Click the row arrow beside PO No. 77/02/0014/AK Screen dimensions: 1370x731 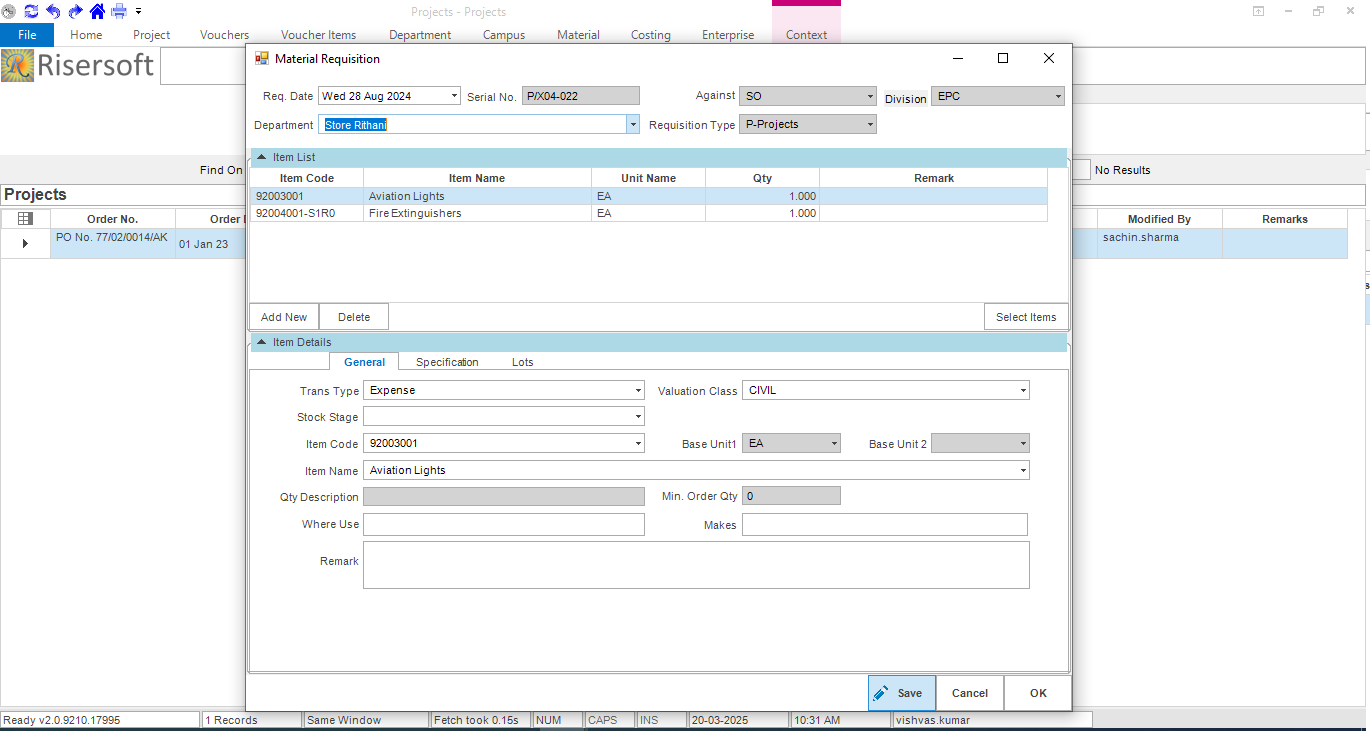(x=25, y=244)
